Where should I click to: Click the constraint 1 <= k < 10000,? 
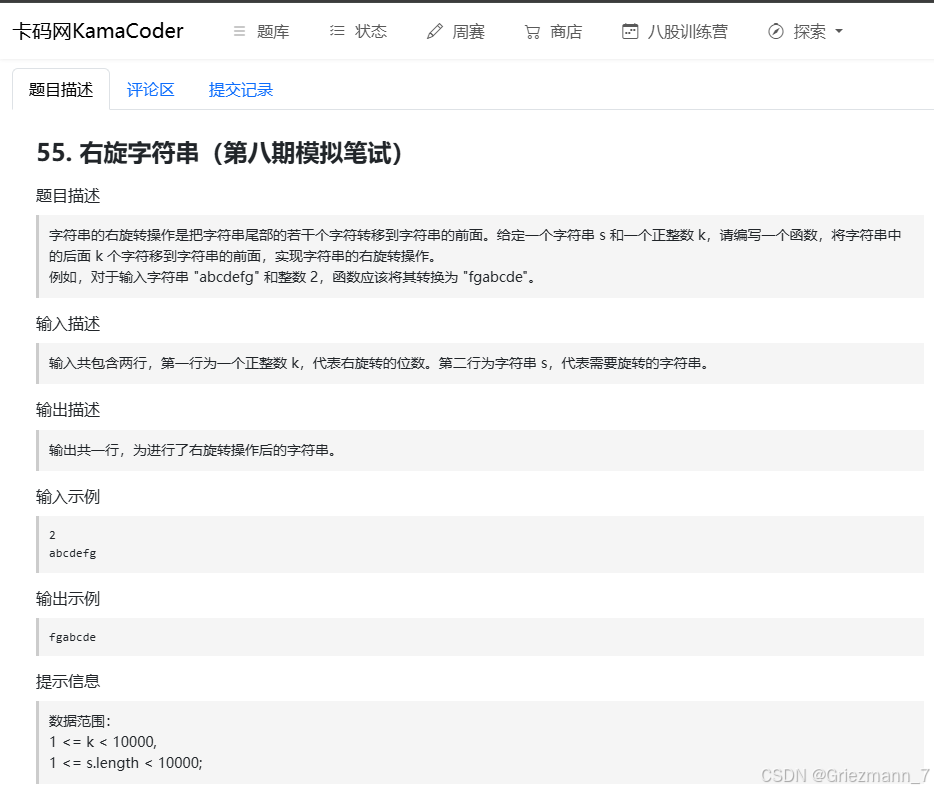[103, 742]
